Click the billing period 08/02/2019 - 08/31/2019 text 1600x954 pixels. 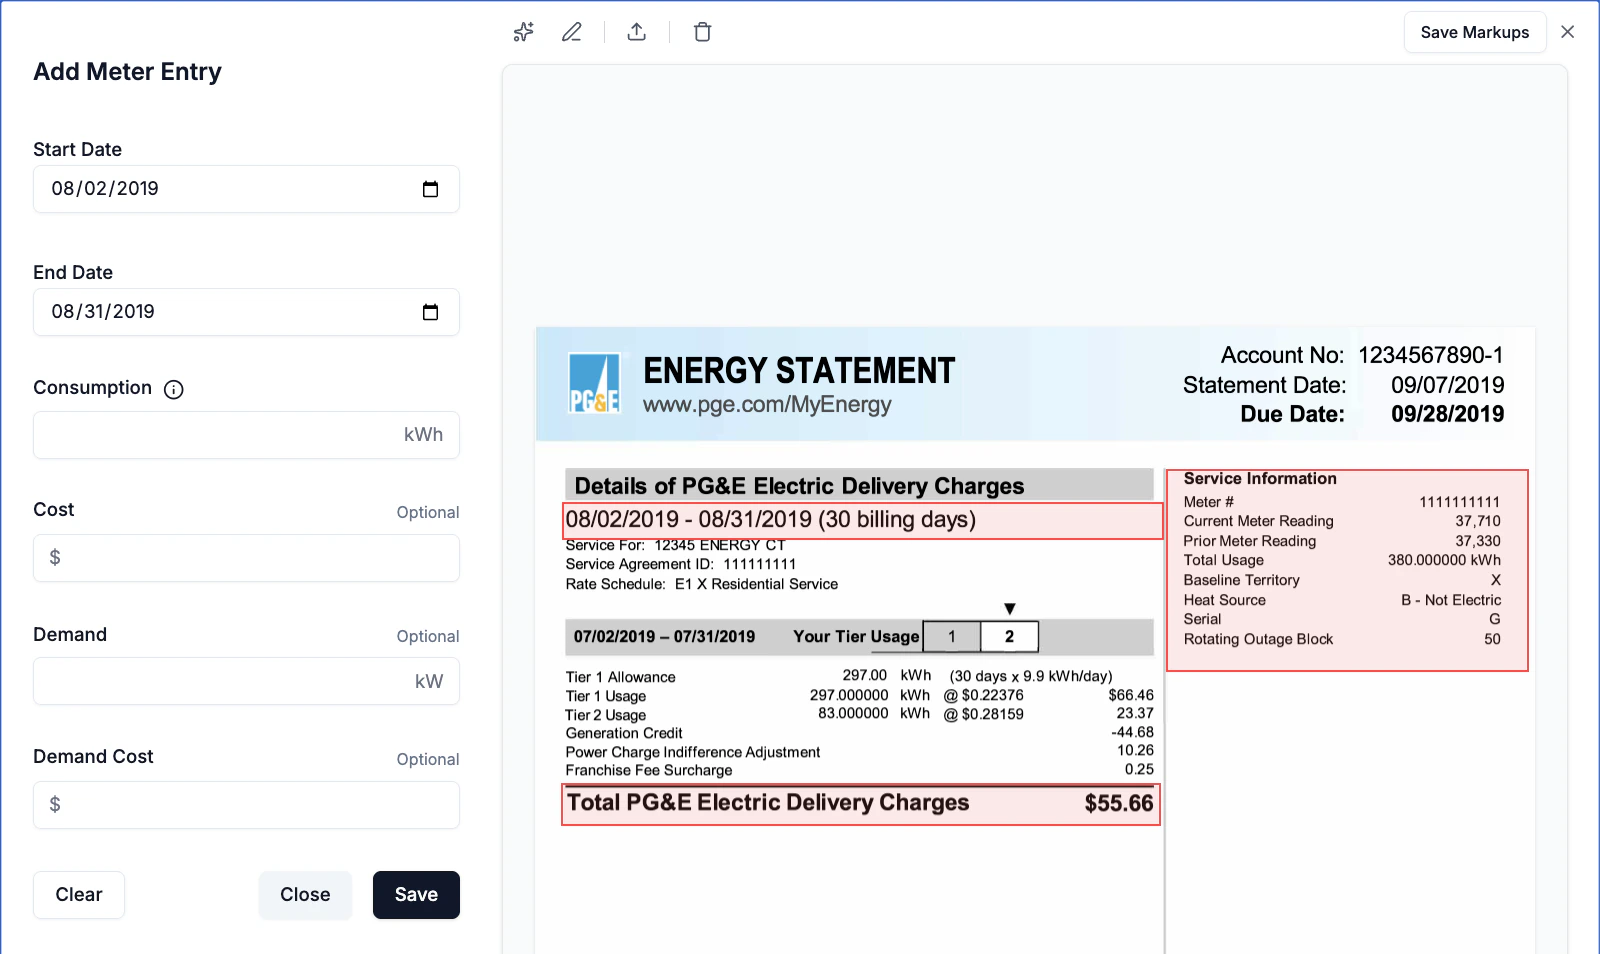(770, 520)
